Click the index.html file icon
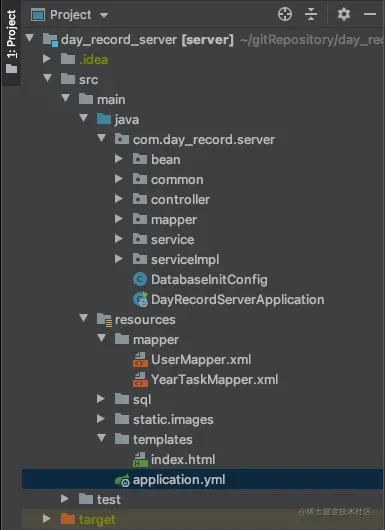 [x=140, y=460]
